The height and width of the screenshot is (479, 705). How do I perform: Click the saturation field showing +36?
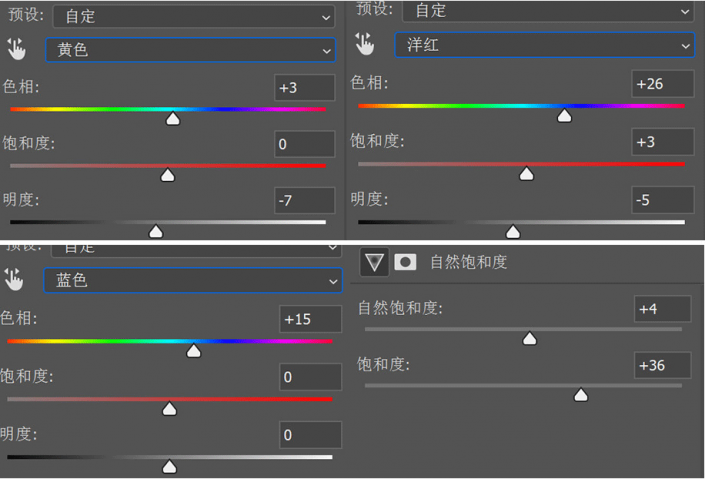click(x=663, y=366)
